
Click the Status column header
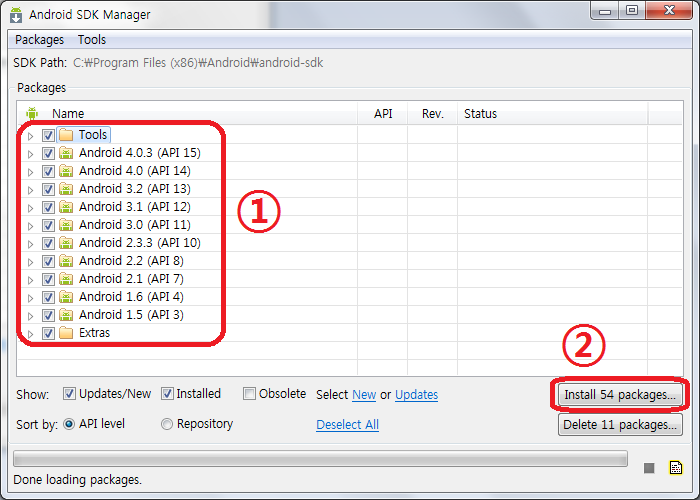tap(553, 113)
